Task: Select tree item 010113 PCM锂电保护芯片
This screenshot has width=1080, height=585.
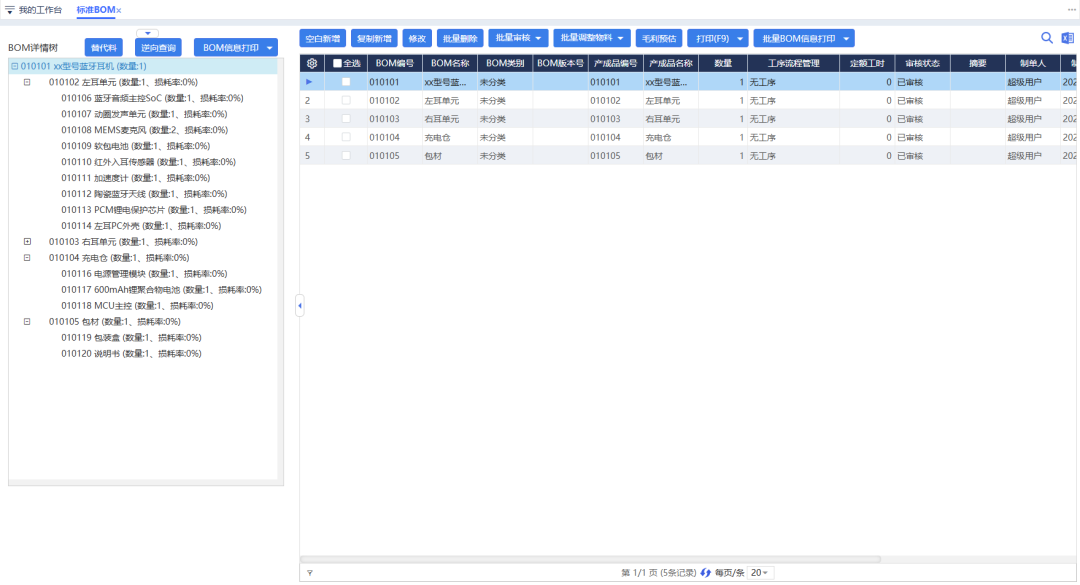Action: tap(154, 209)
